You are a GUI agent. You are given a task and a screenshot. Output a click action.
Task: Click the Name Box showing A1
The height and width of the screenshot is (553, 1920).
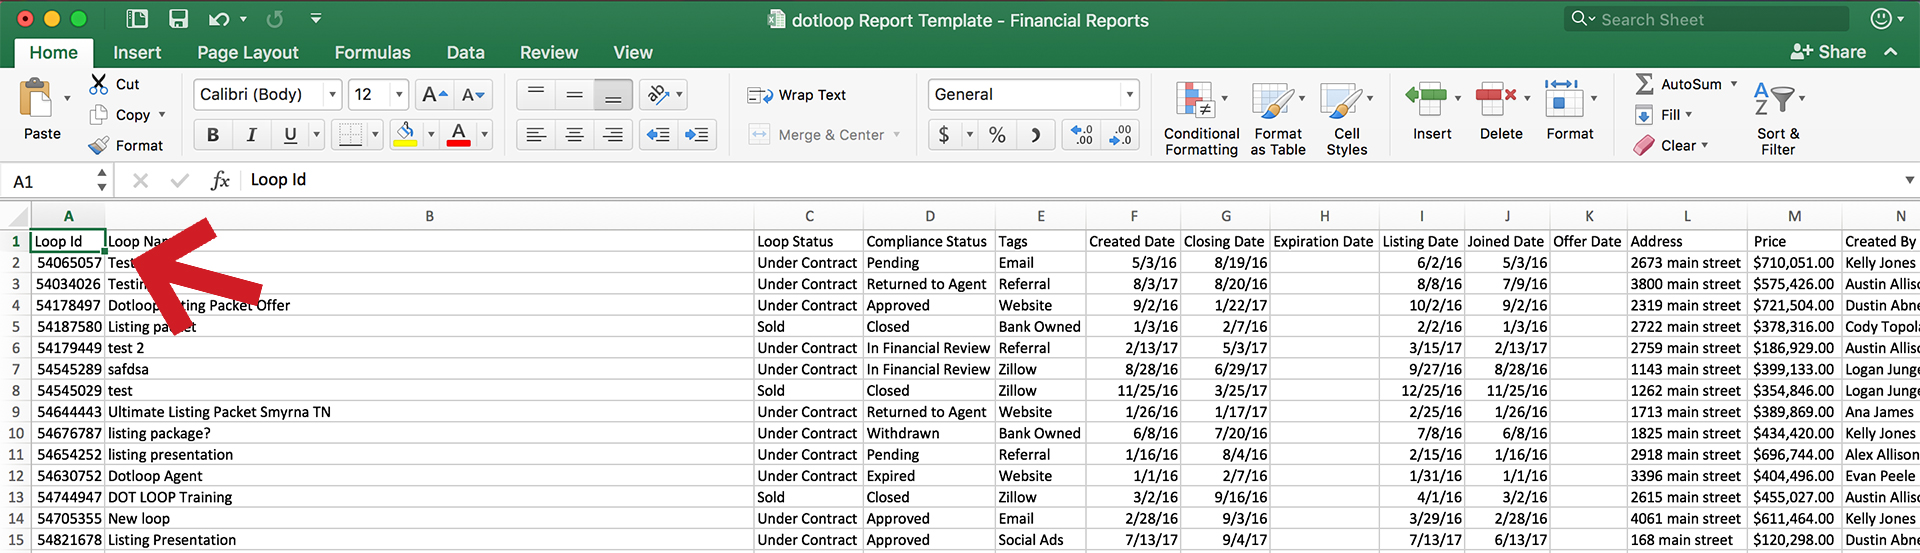coord(52,181)
